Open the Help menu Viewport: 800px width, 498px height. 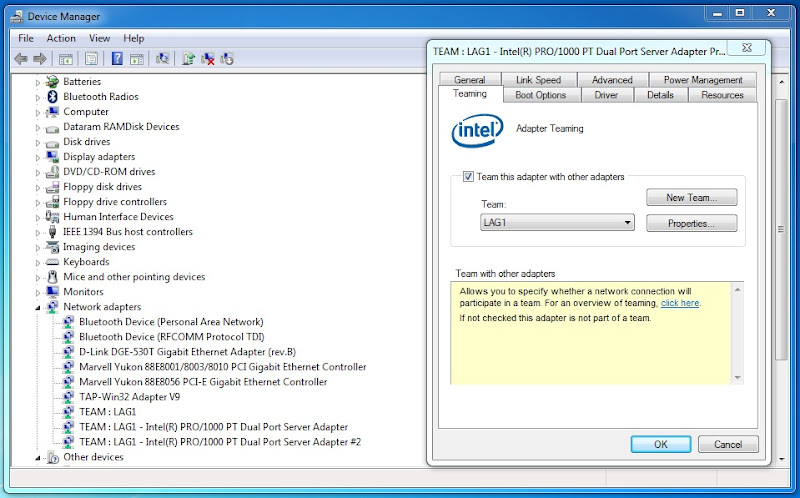[x=133, y=38]
